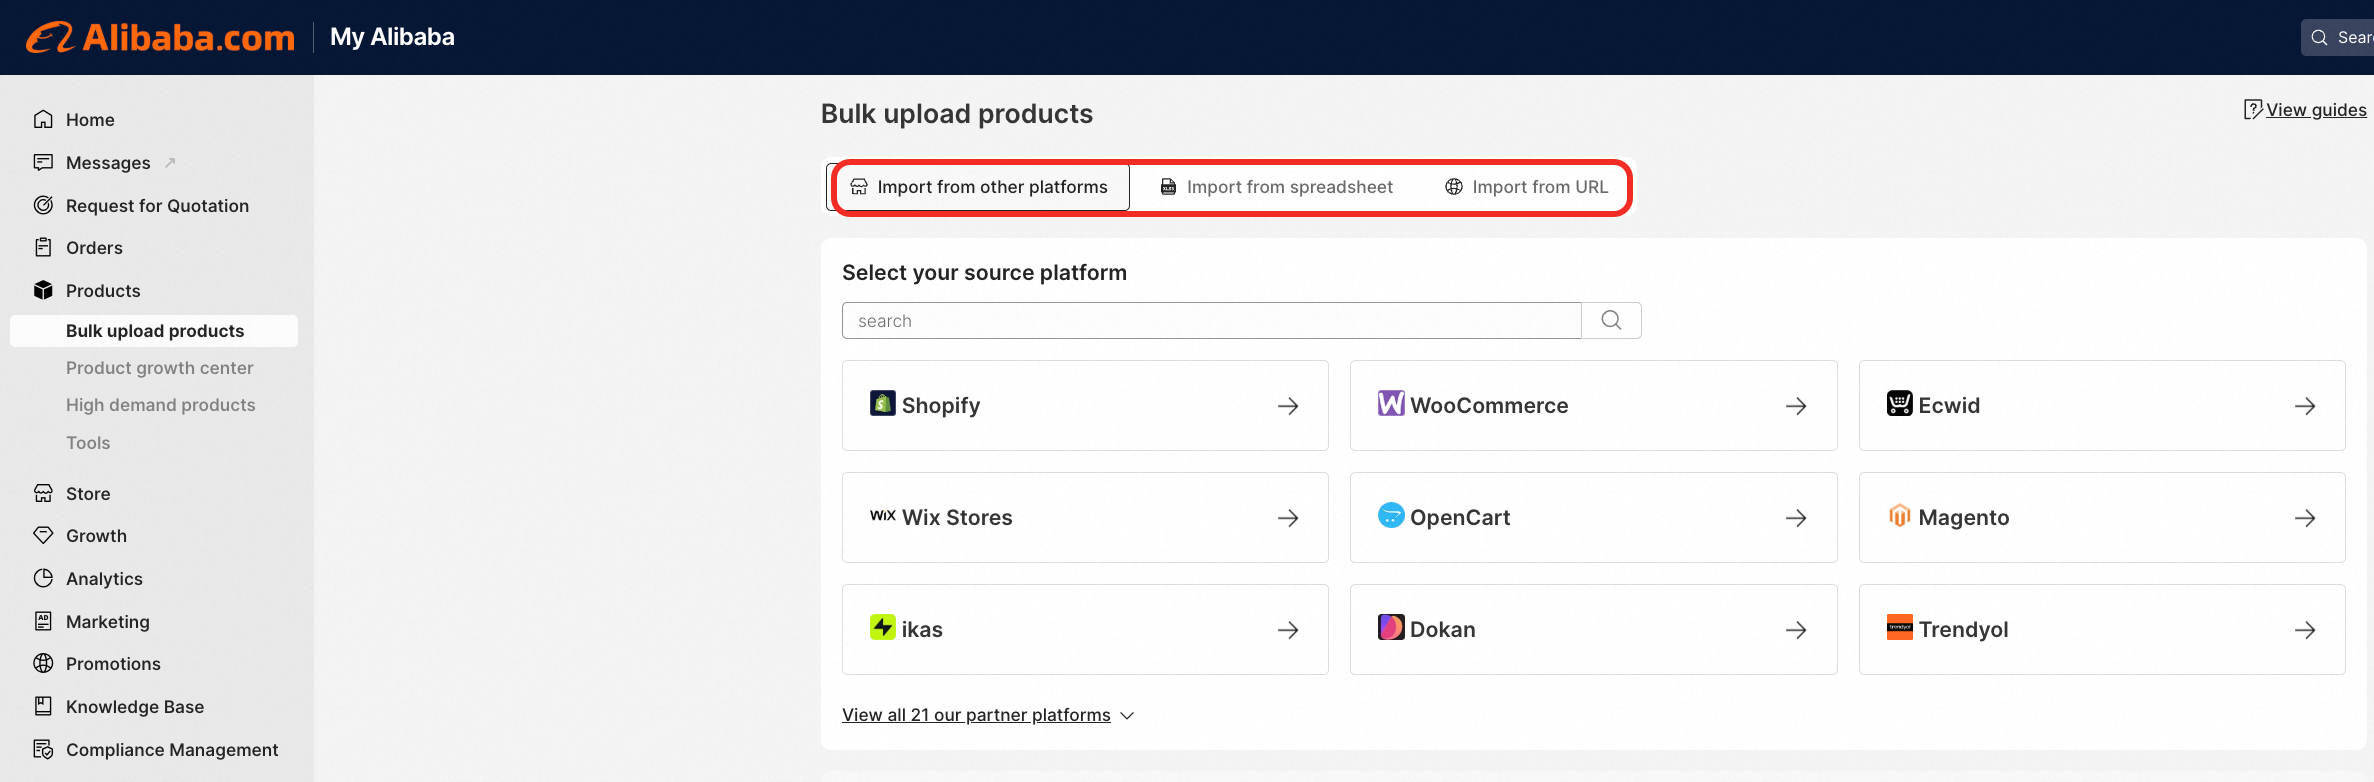Screen dimensions: 2374x782
Task: Click the Alibaba.com logo
Action: [x=161, y=37]
